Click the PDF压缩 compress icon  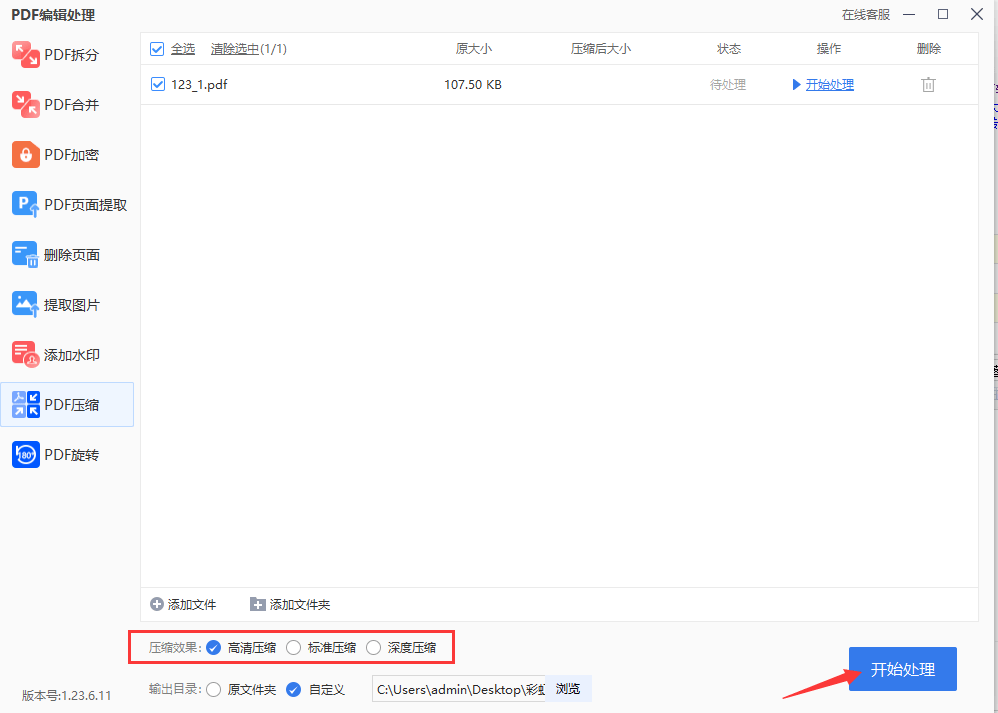[25, 404]
